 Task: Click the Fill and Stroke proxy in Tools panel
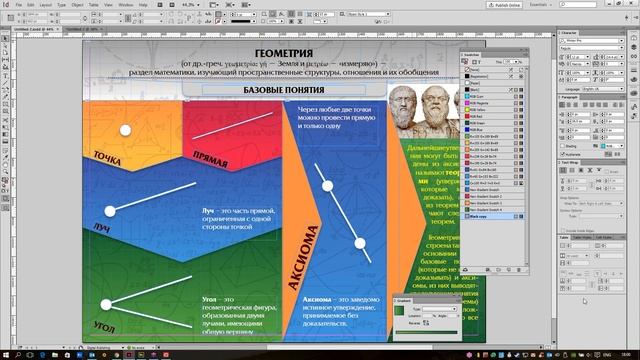(x=5, y=180)
